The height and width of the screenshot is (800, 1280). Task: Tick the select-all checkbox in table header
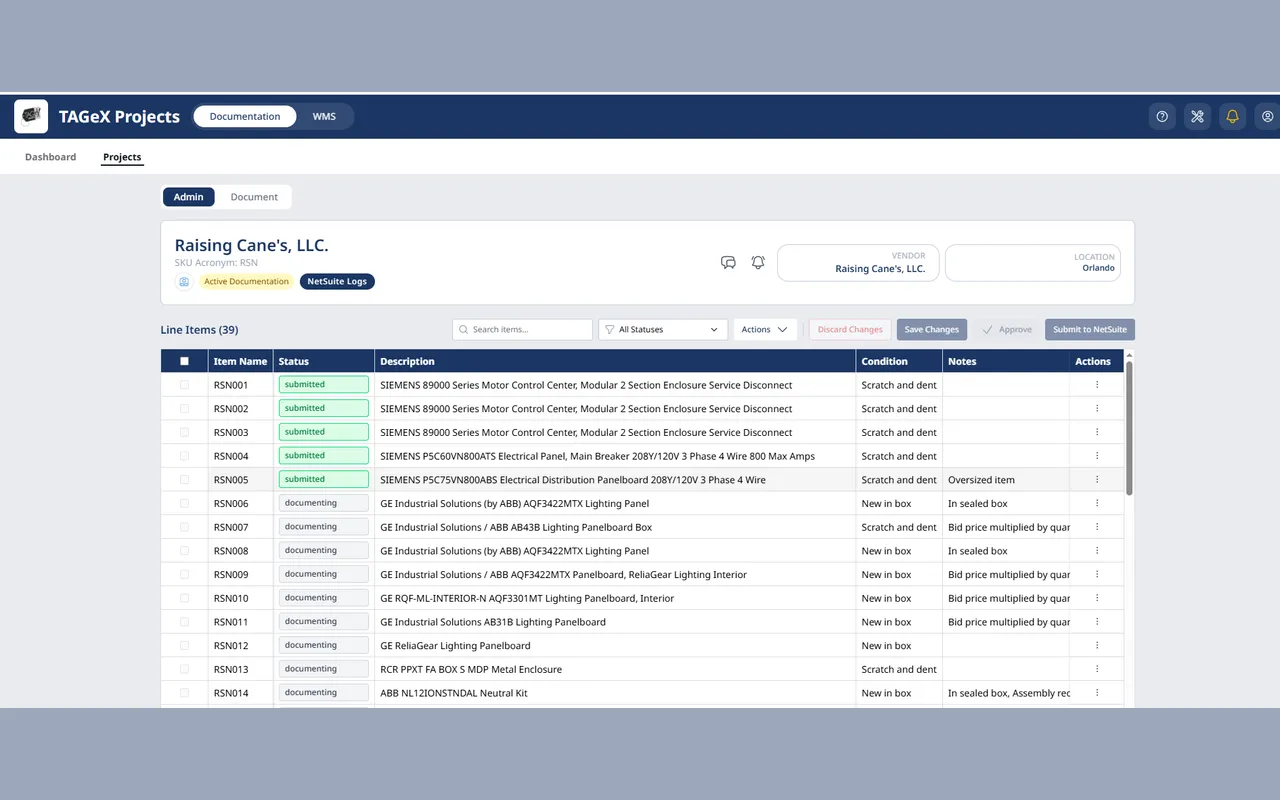184,361
